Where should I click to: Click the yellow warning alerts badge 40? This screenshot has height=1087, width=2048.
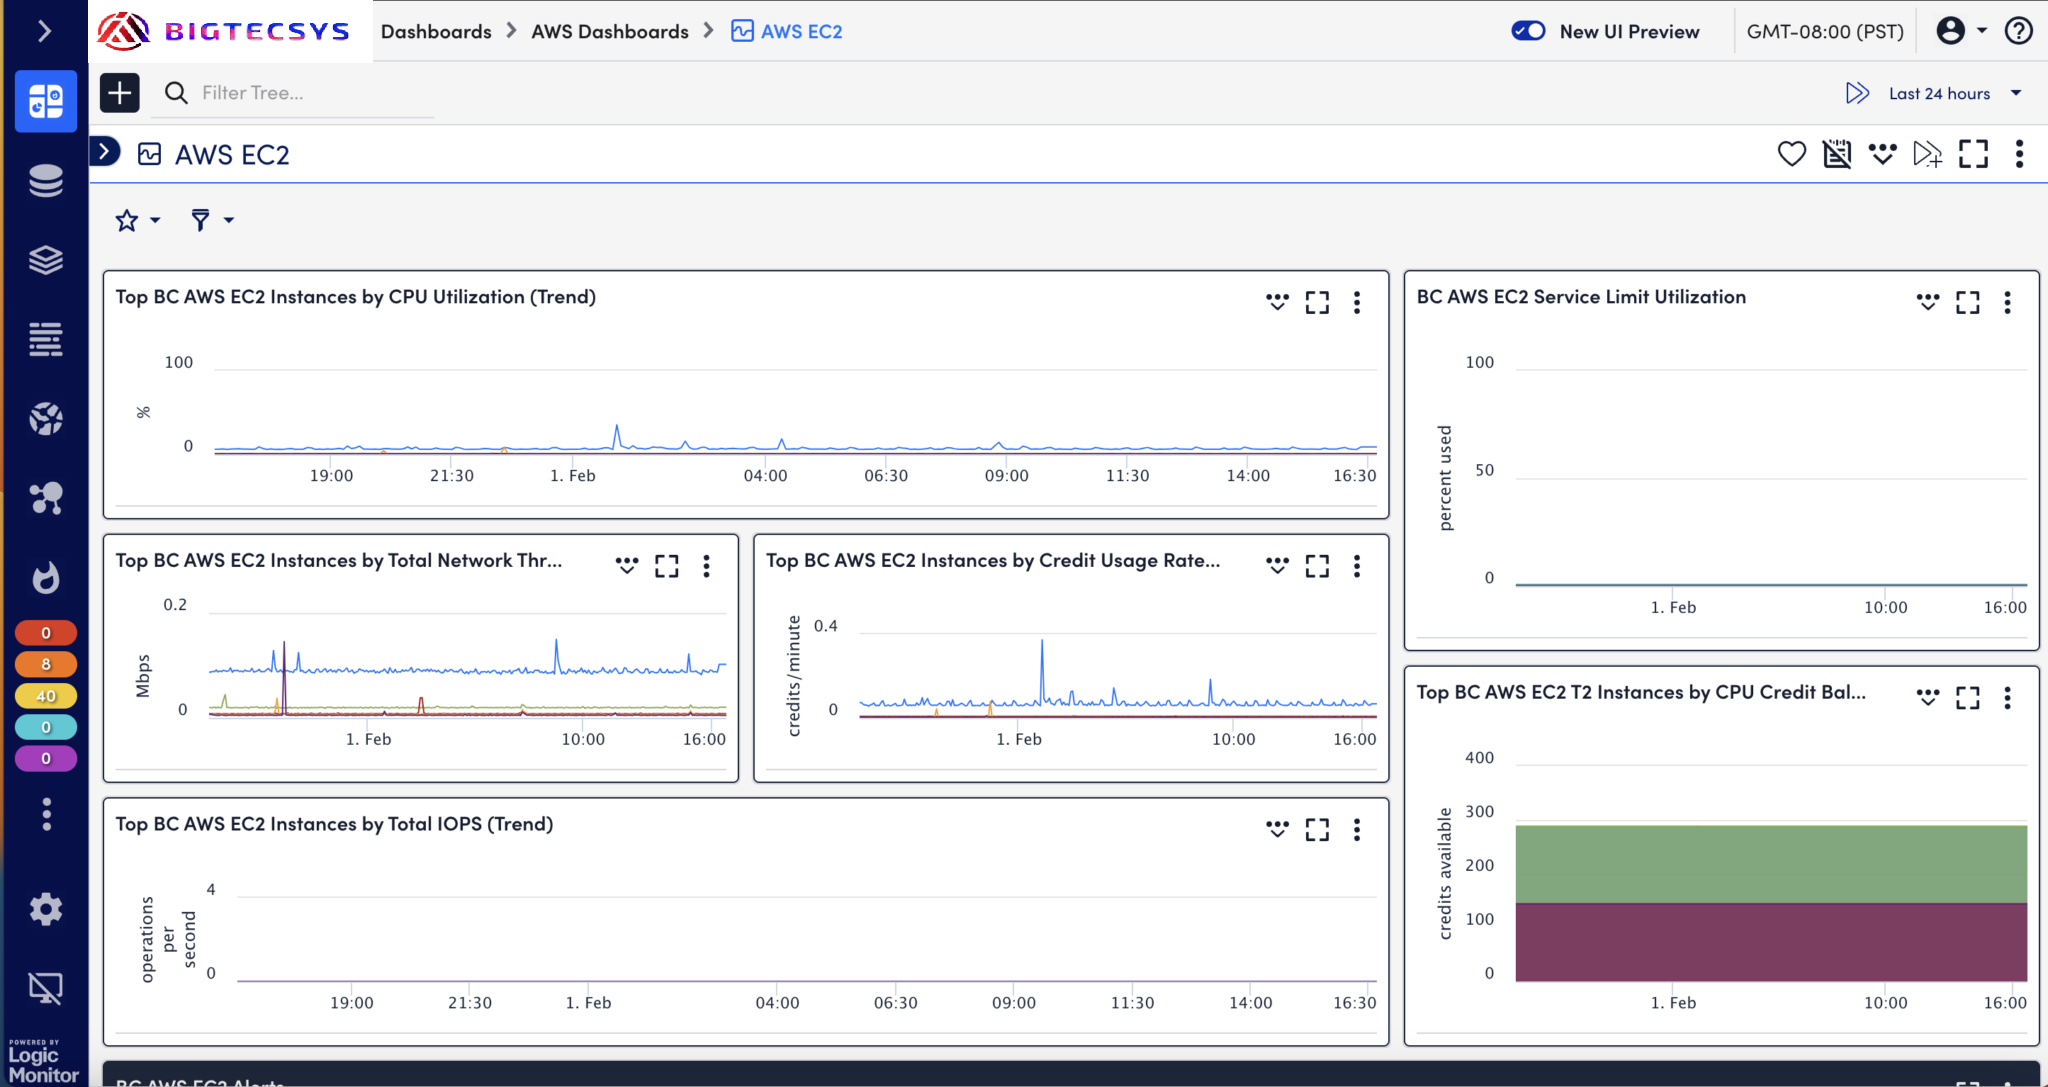click(x=46, y=696)
